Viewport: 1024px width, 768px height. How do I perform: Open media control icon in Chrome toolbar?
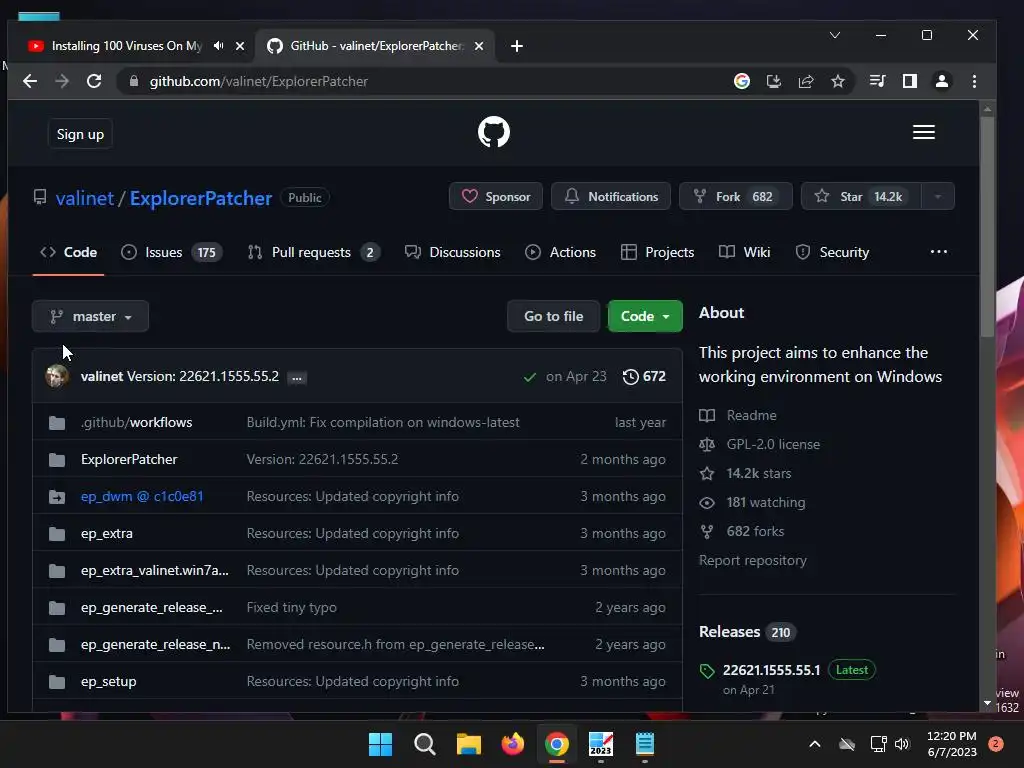click(x=878, y=81)
